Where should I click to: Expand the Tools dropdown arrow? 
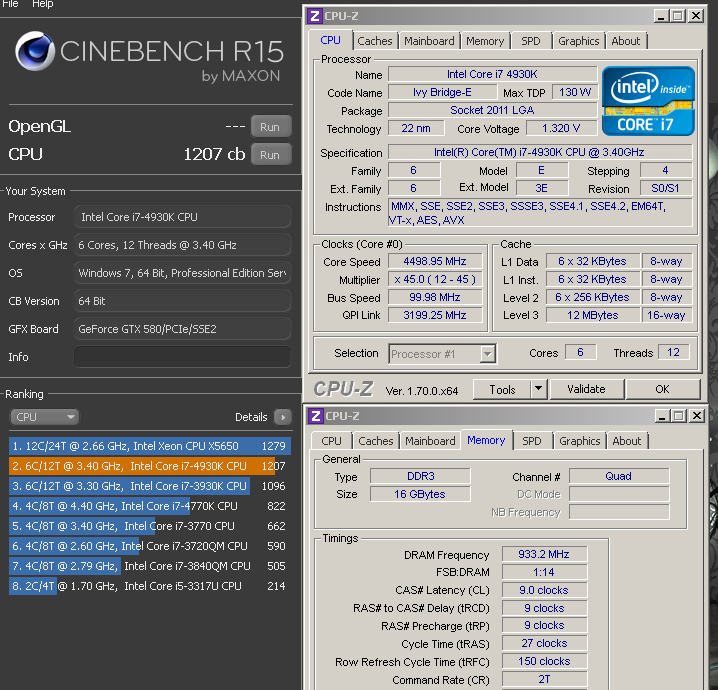point(539,389)
